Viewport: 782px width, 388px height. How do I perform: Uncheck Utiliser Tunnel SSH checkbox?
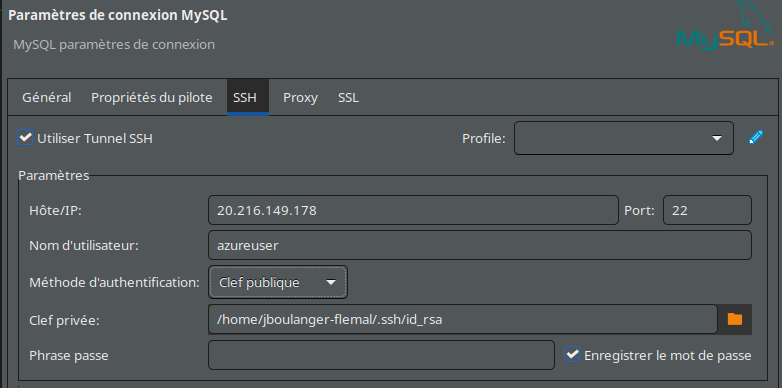(25, 138)
